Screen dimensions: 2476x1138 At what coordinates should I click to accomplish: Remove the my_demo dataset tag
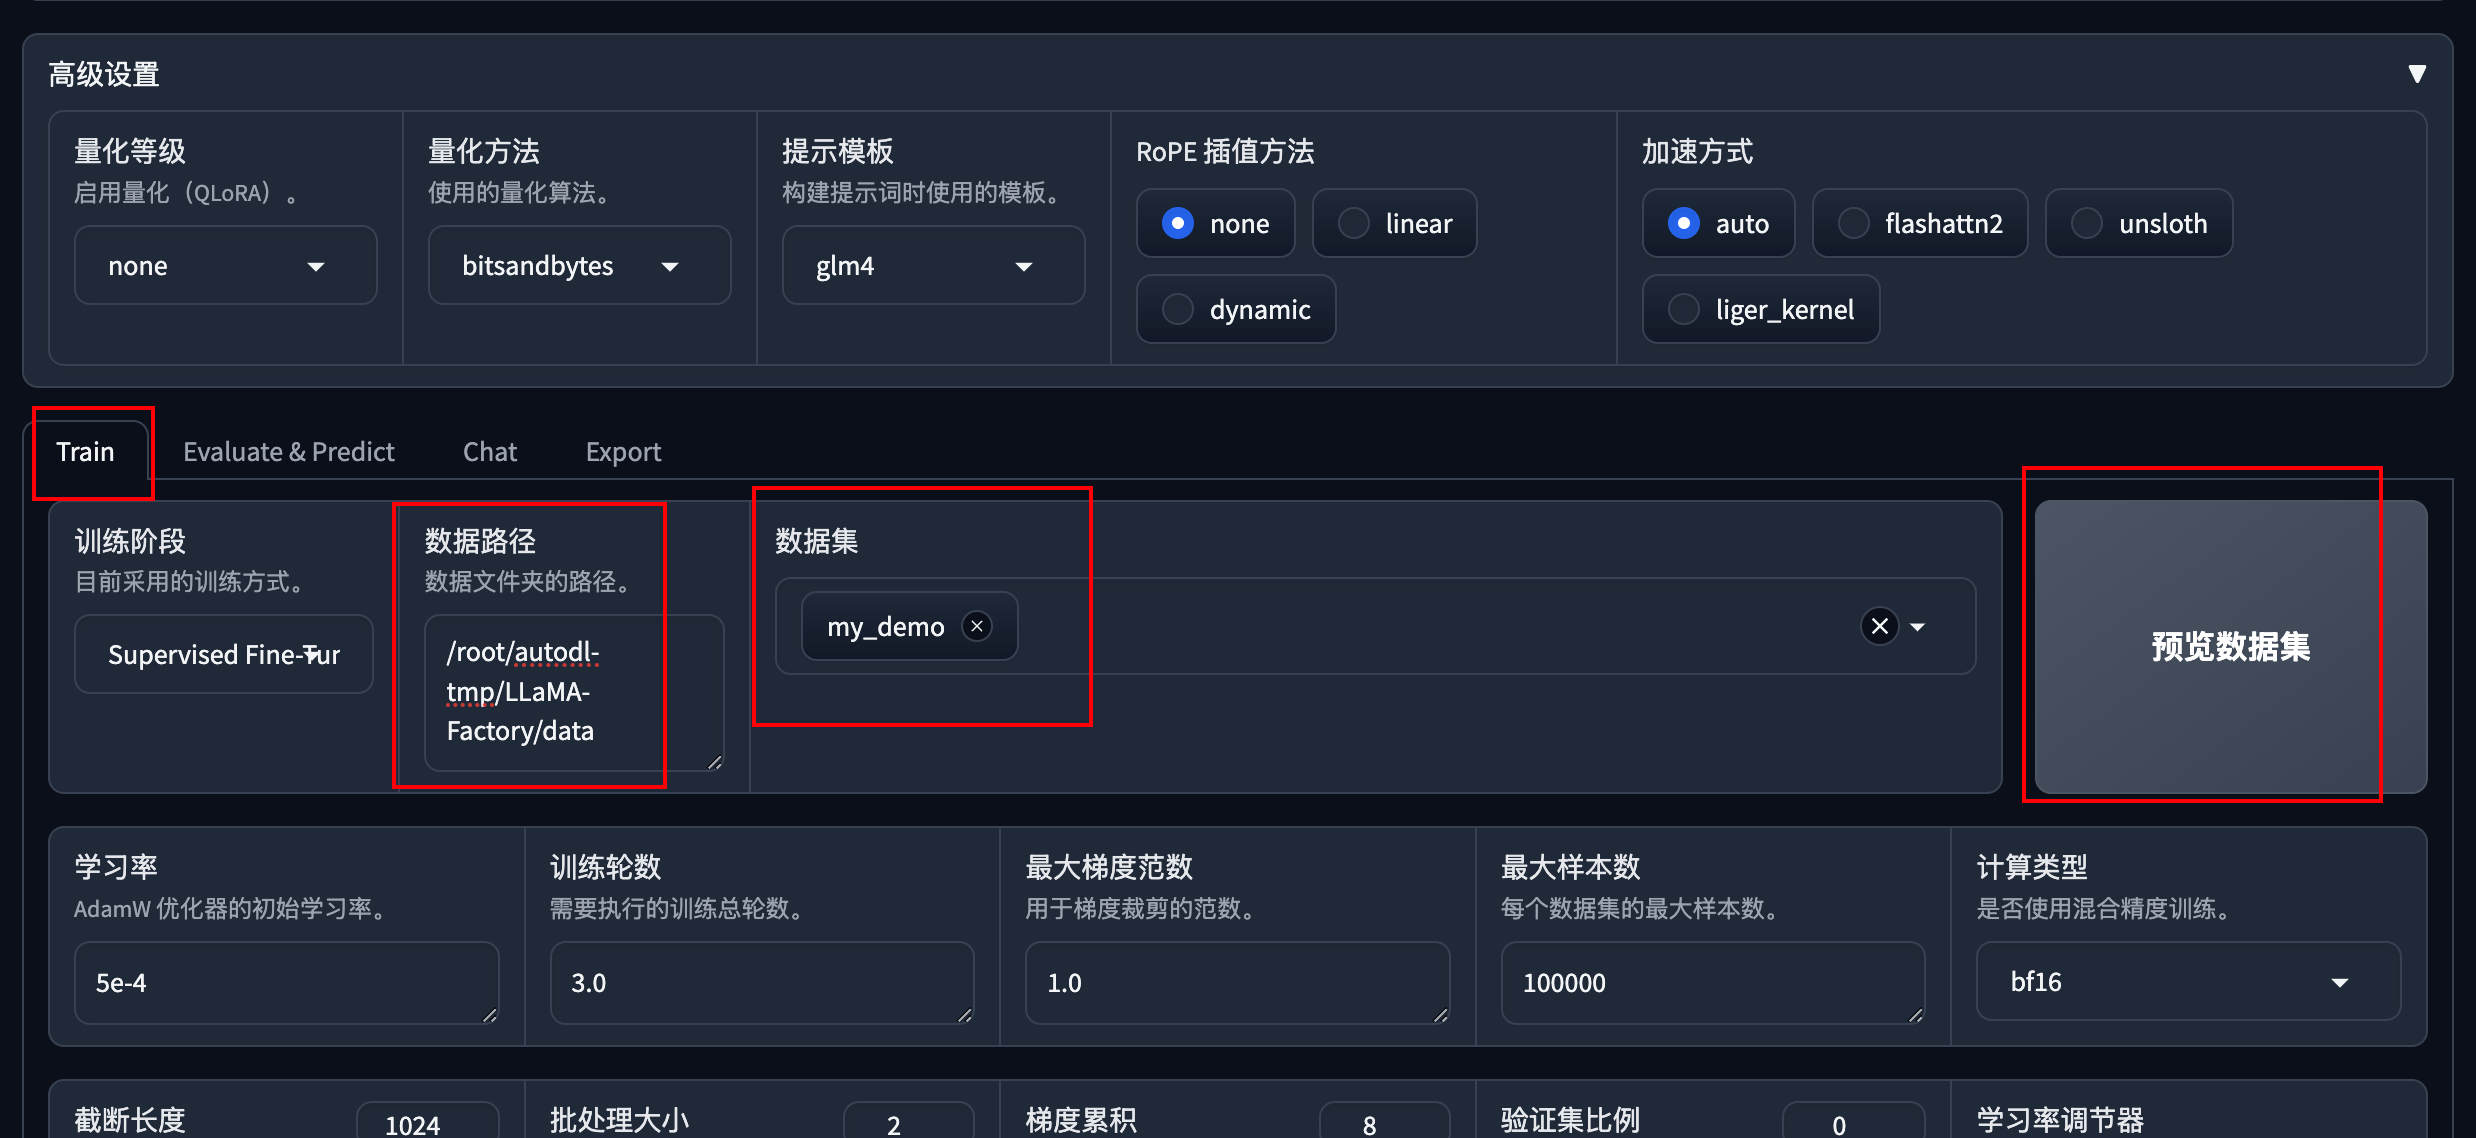click(977, 626)
